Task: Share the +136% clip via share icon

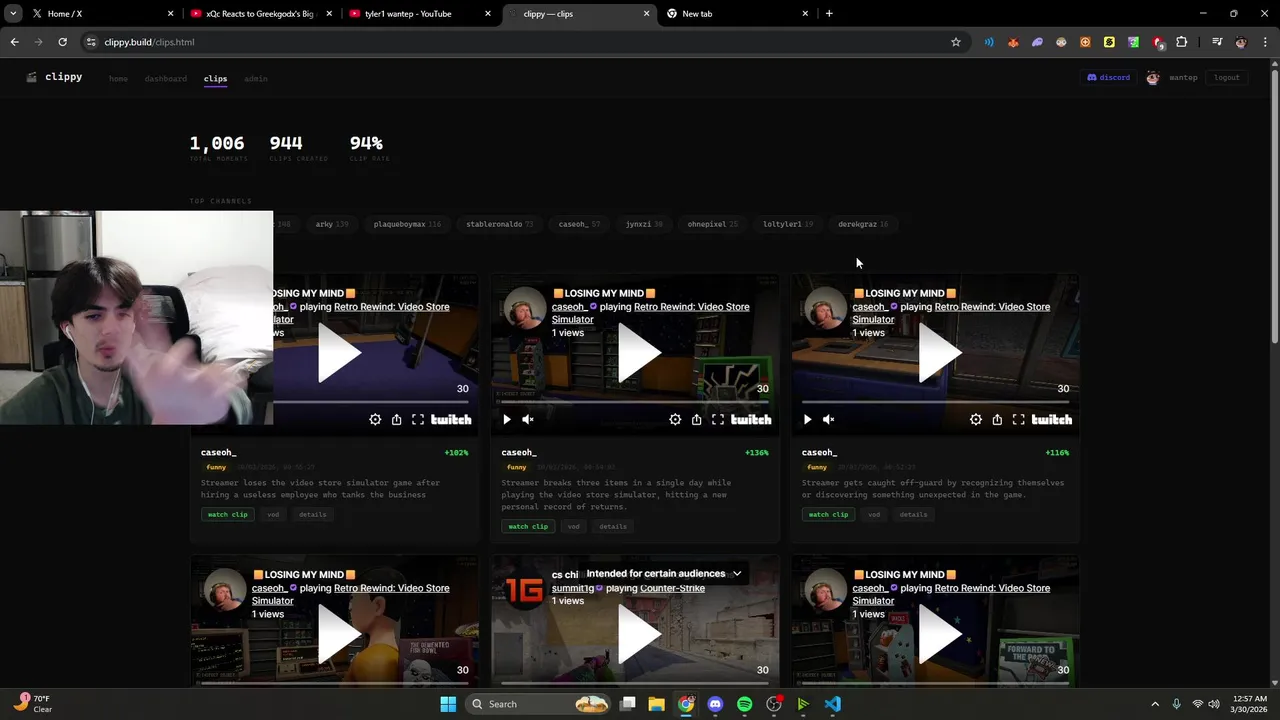Action: coord(697,420)
